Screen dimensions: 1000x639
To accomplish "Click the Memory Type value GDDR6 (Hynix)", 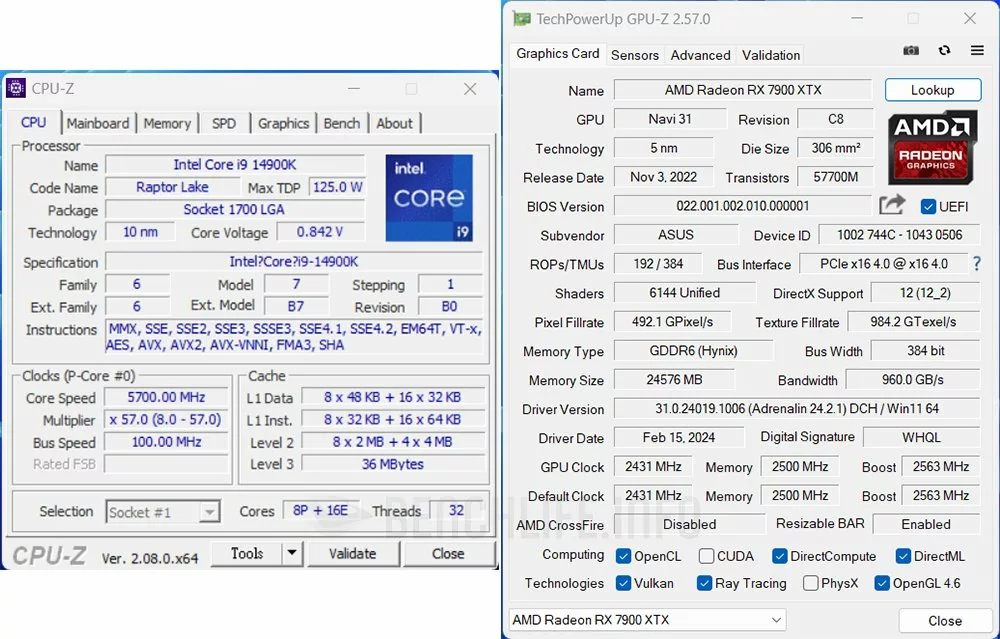I will 693,351.
